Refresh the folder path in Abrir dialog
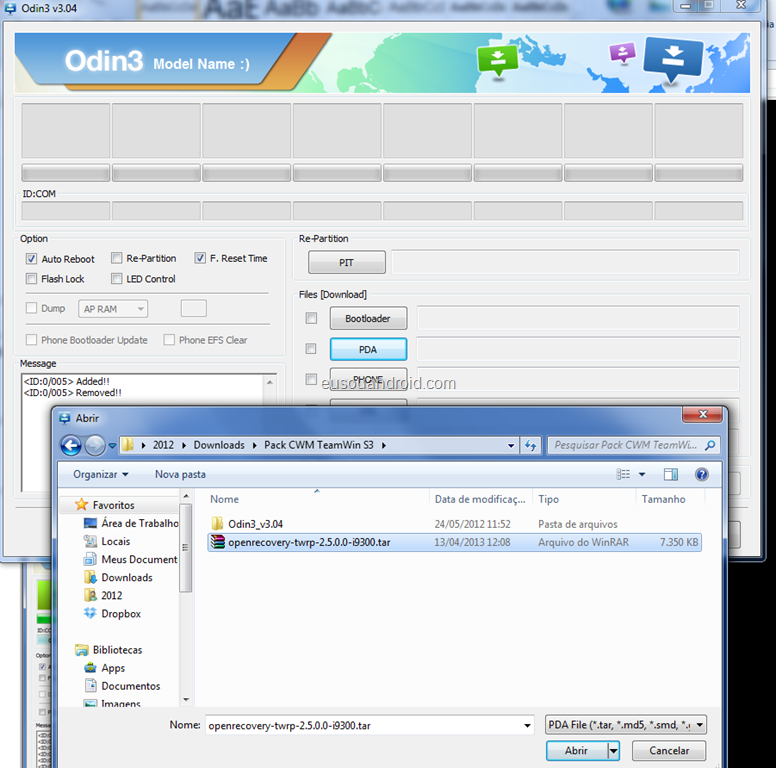The image size is (776, 768). click(531, 445)
